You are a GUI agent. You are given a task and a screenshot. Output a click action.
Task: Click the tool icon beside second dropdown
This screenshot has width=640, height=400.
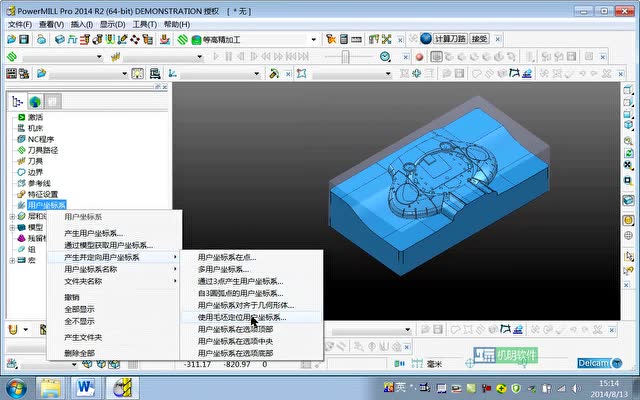pyautogui.click(x=116, y=57)
